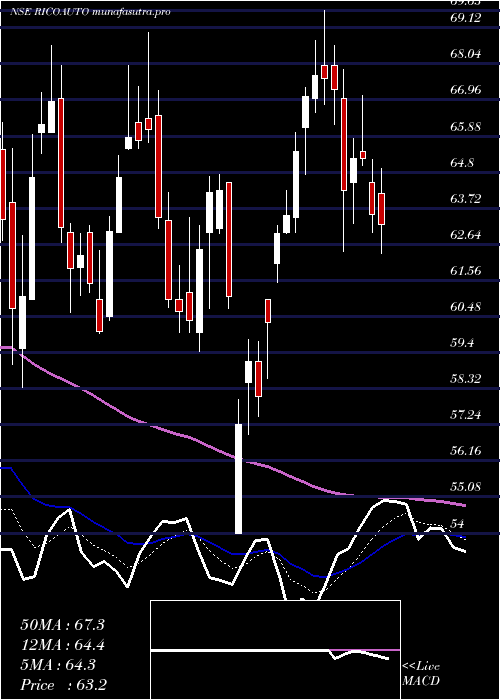
Task: Select the 59.4 price axis label
Action: pyautogui.click(x=462, y=343)
